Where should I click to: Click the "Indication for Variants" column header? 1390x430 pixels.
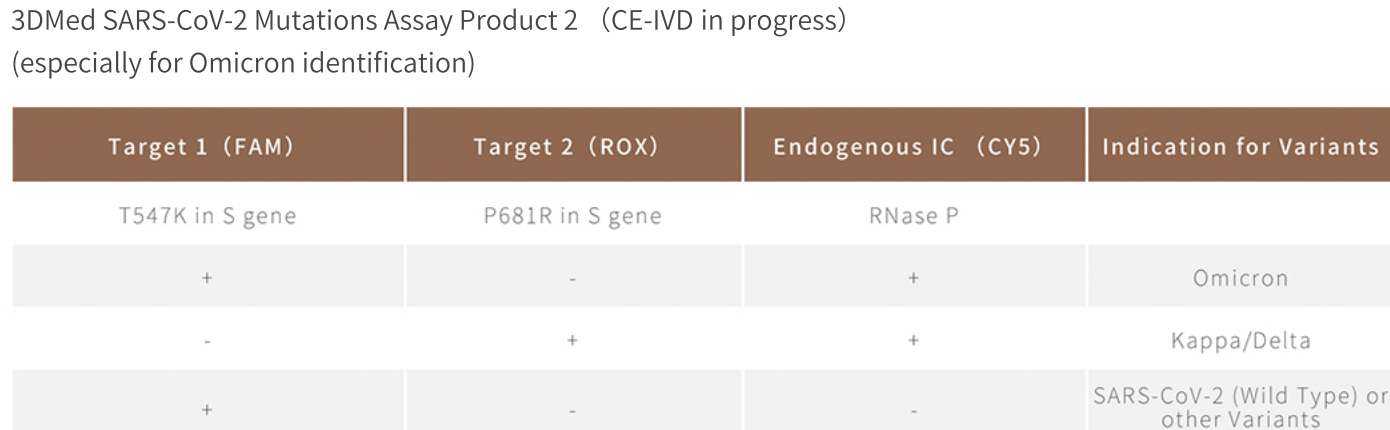[1240, 147]
